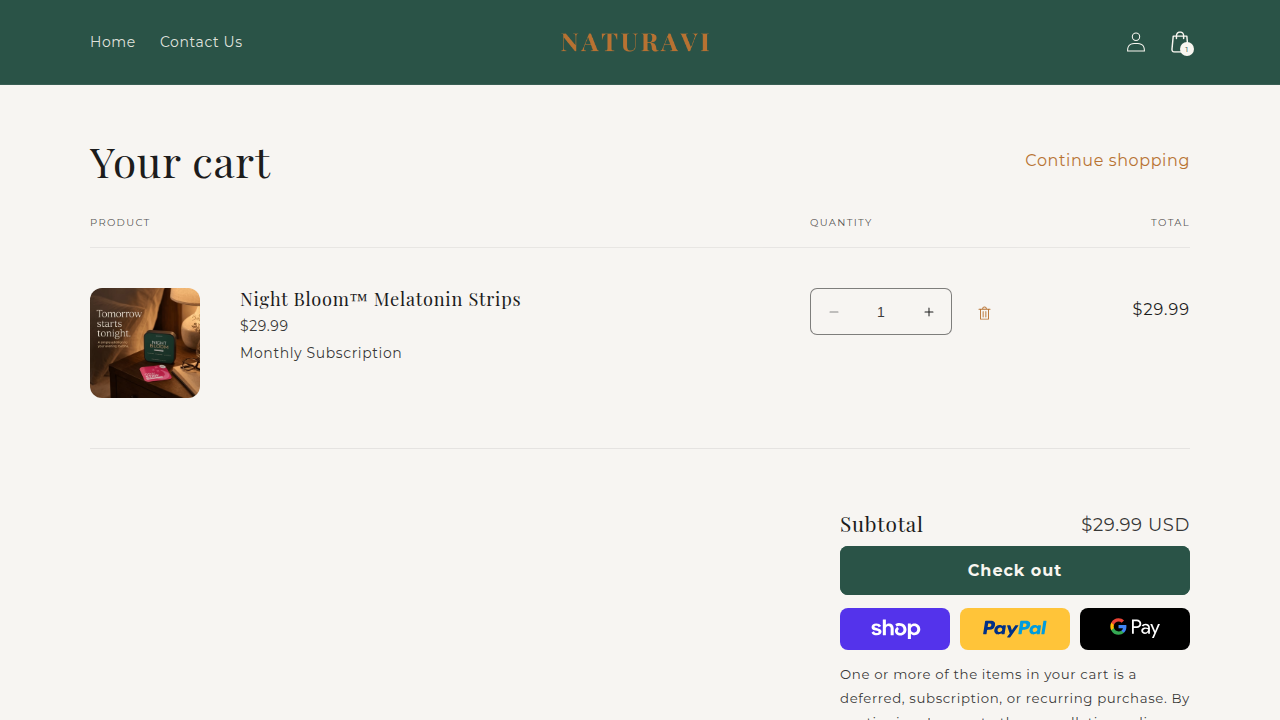Click the $29.99 unit price under product name

coord(264,326)
